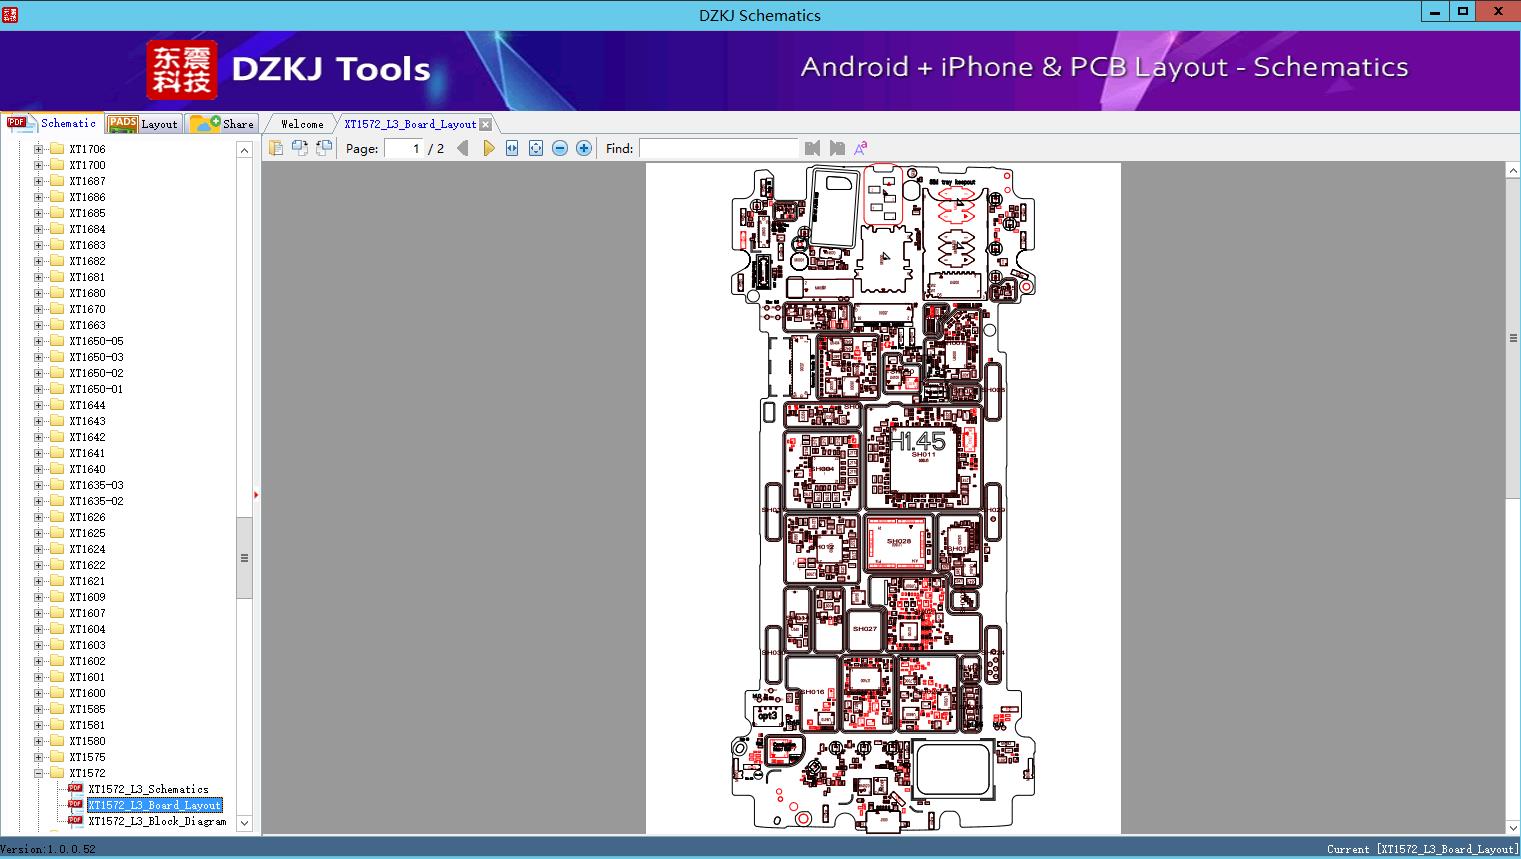Fit page to width icon
The height and width of the screenshot is (859, 1521).
coord(512,148)
